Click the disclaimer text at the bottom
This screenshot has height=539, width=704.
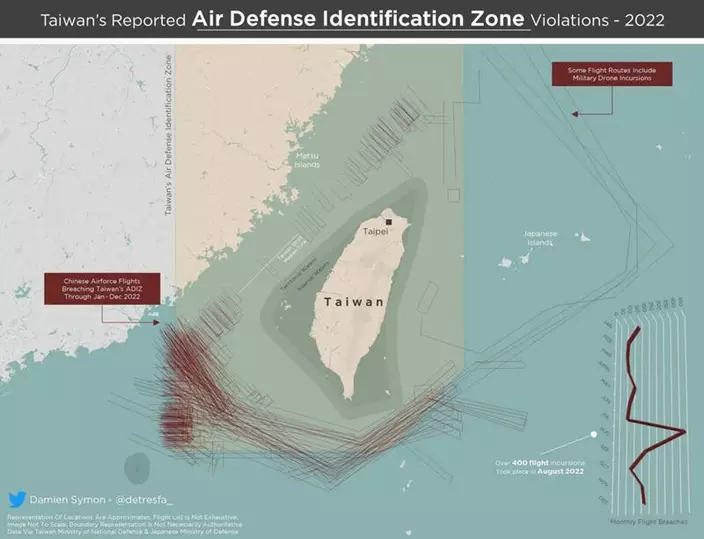125,522
